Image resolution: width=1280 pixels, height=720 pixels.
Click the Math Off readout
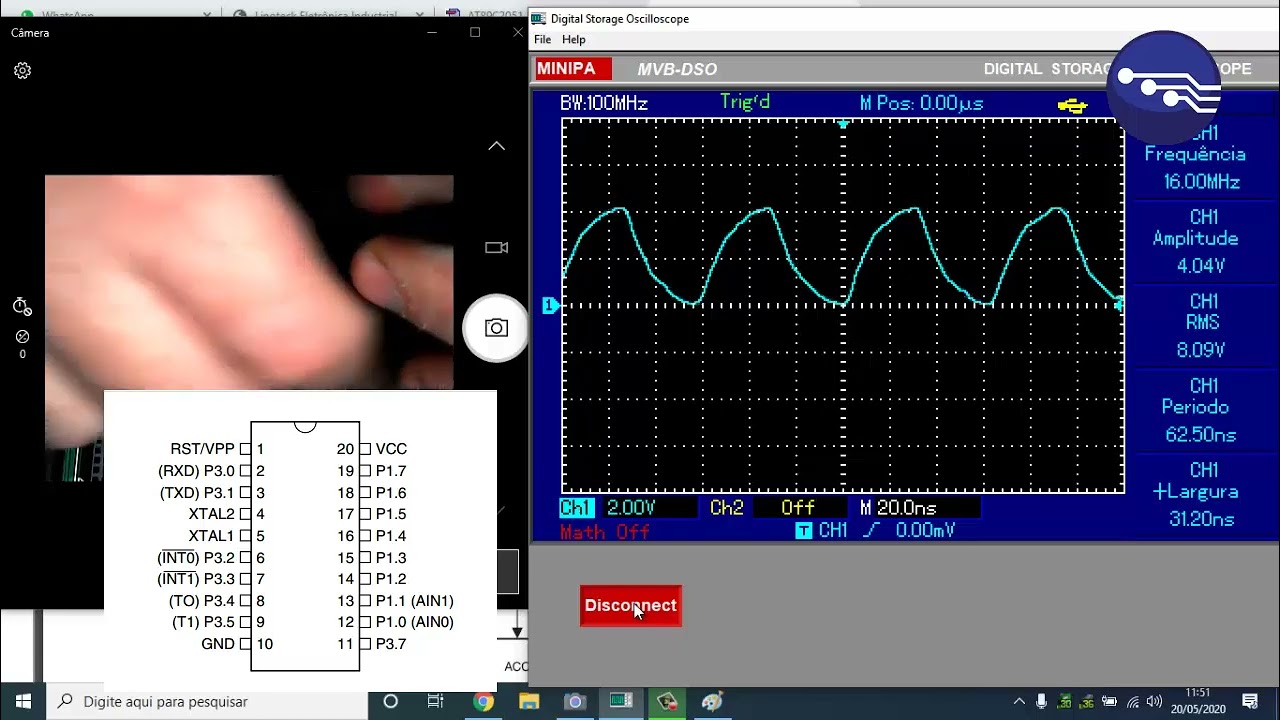tap(605, 531)
